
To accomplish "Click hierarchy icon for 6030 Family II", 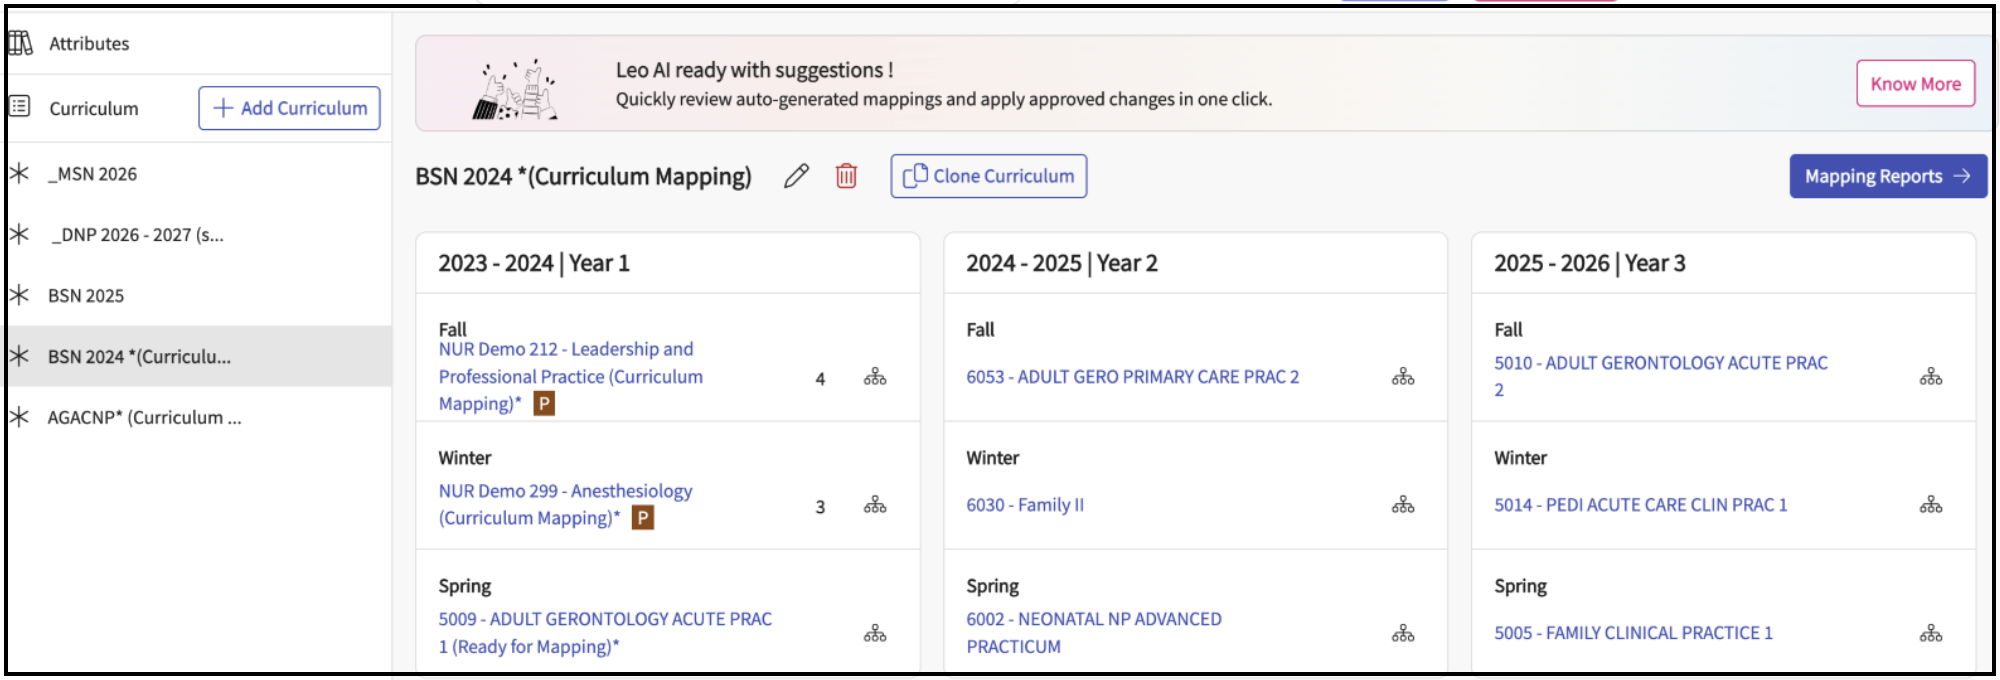I will pos(1403,505).
